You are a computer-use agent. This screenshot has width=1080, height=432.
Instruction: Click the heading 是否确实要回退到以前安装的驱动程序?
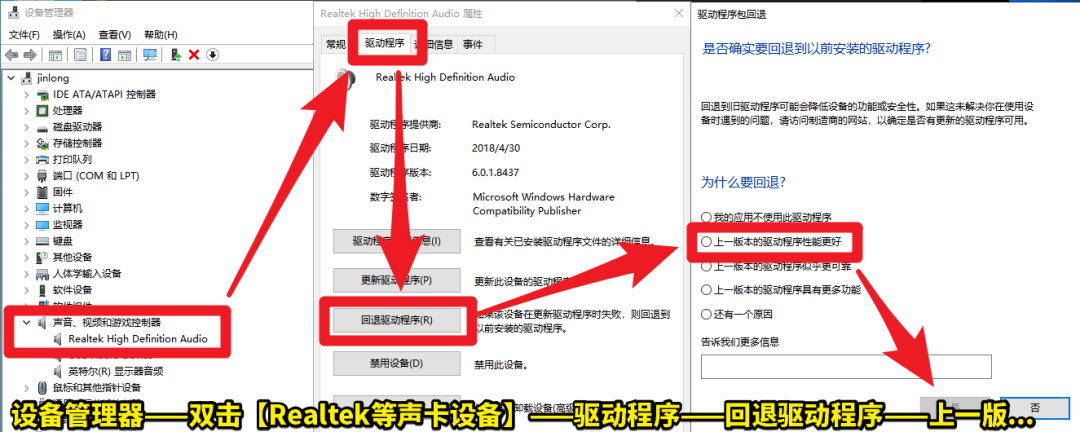click(816, 49)
